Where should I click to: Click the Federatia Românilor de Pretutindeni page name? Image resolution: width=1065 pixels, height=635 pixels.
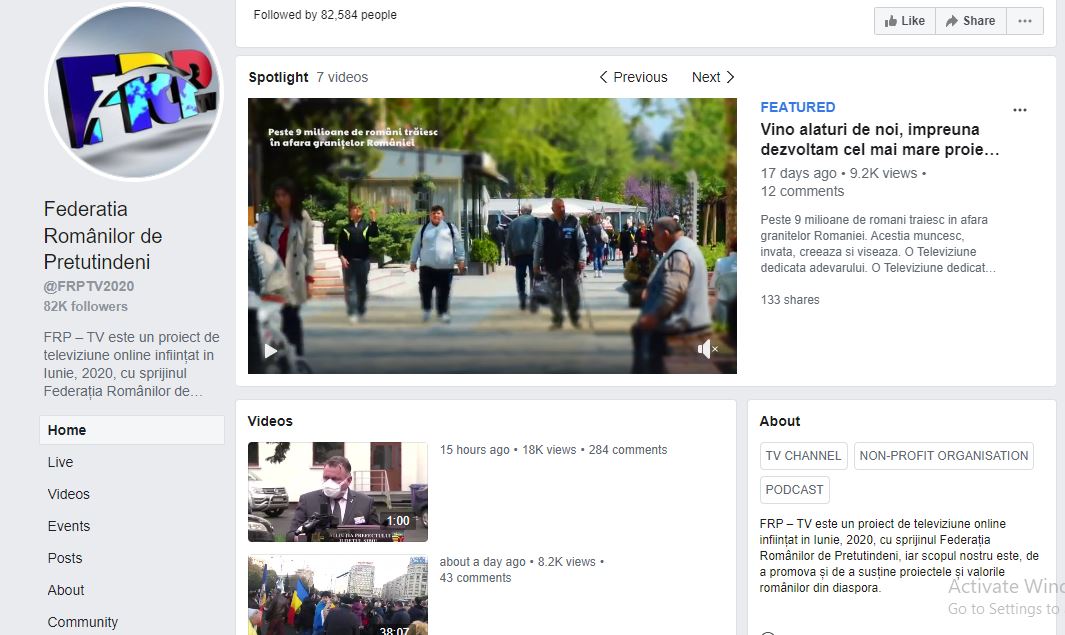coord(103,236)
